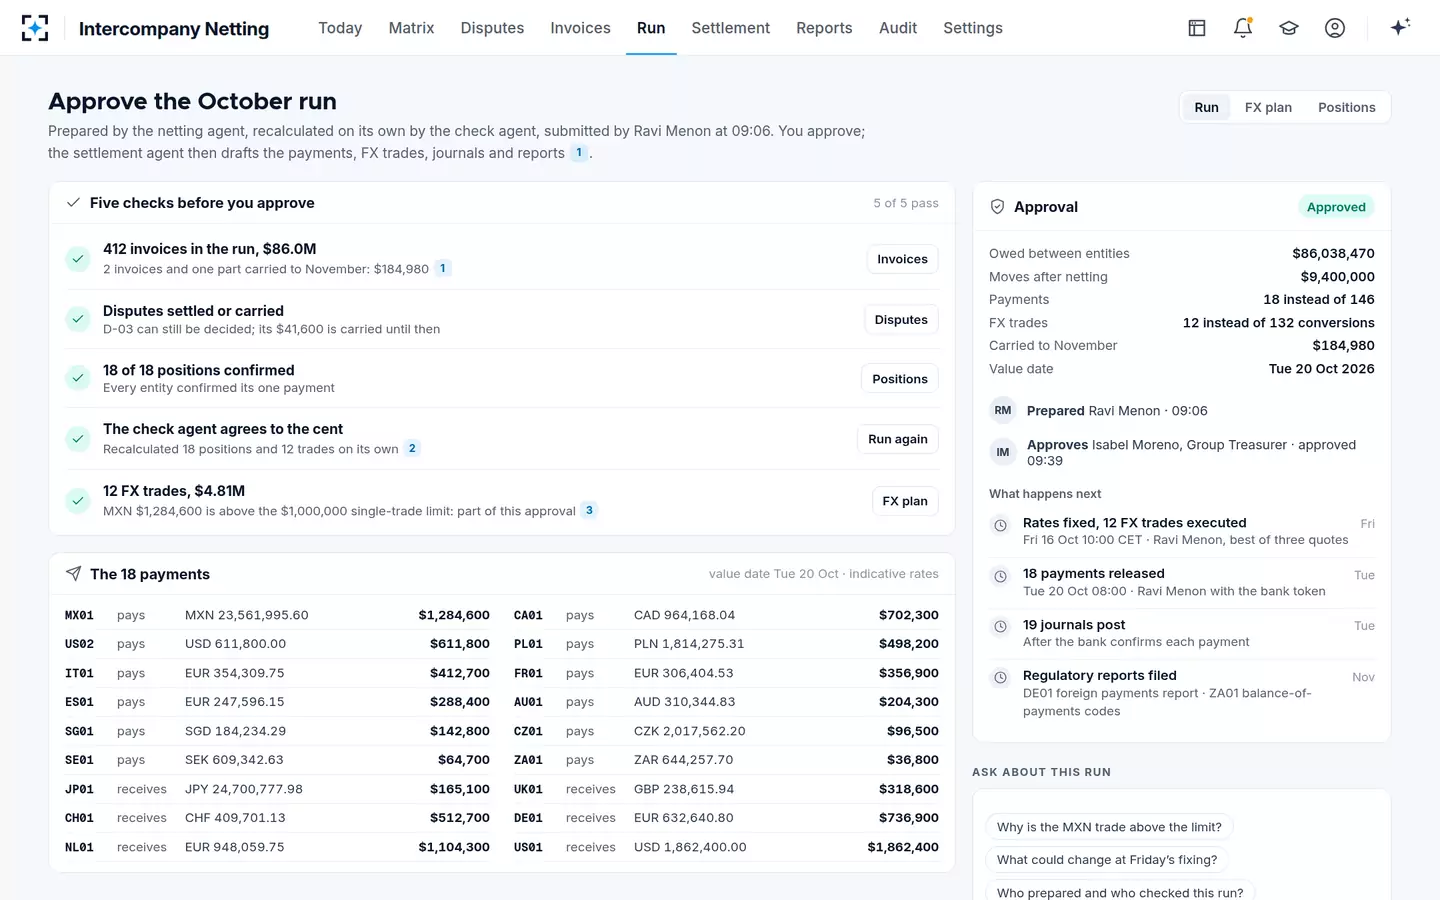
Task: Click the green check beside 18 positions confirmed
Action: coord(78,378)
